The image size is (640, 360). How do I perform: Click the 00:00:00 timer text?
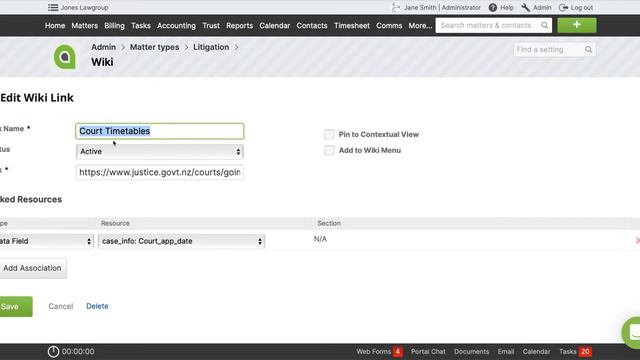tap(78, 351)
